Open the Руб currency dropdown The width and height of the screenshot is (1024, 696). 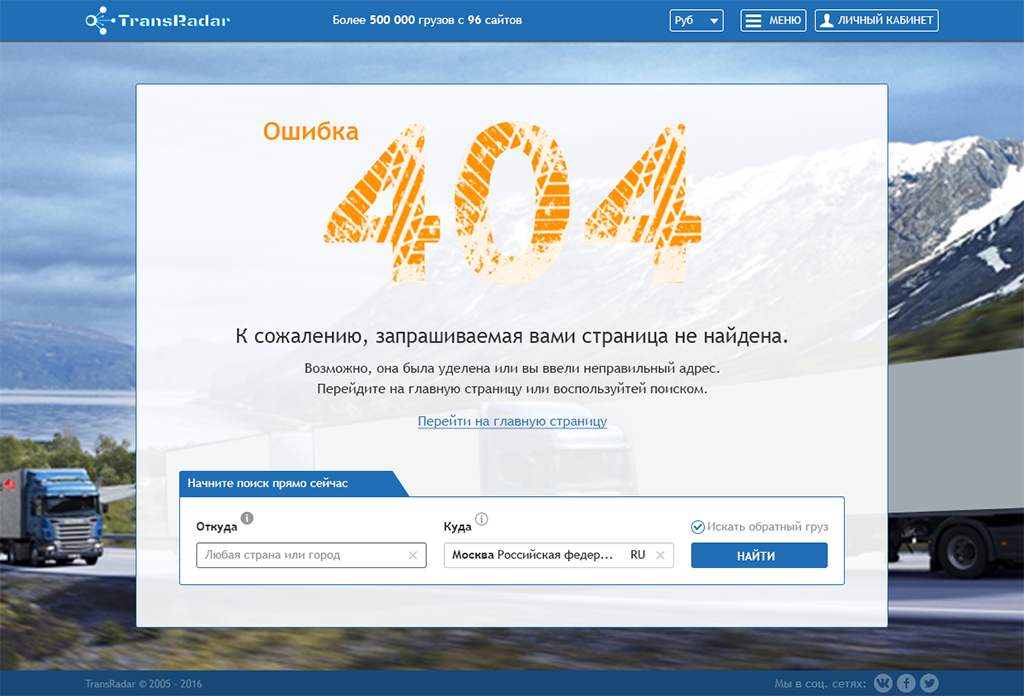coord(696,20)
